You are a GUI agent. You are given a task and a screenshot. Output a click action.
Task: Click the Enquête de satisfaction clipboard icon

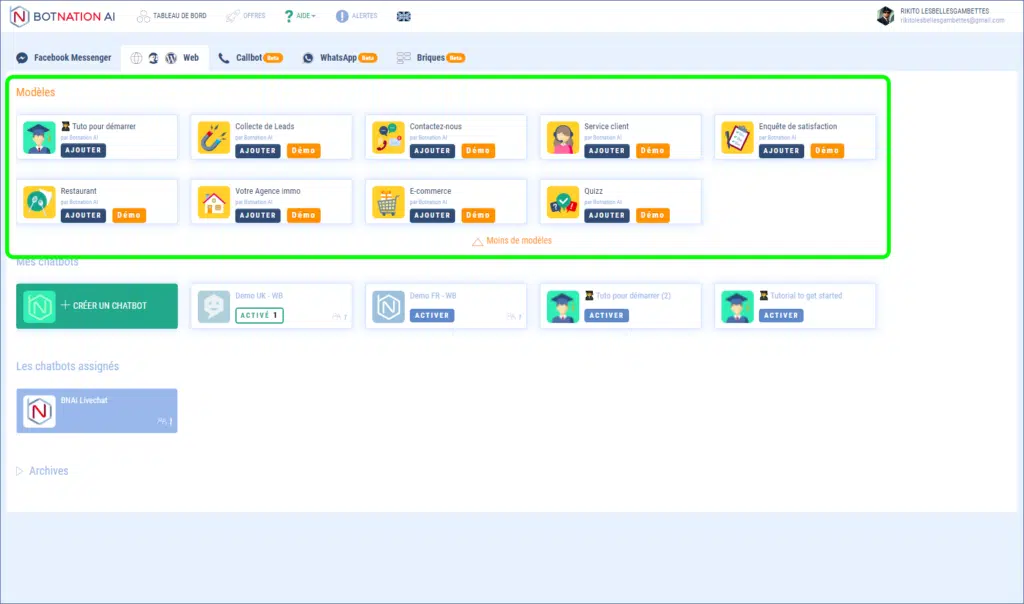pos(737,137)
